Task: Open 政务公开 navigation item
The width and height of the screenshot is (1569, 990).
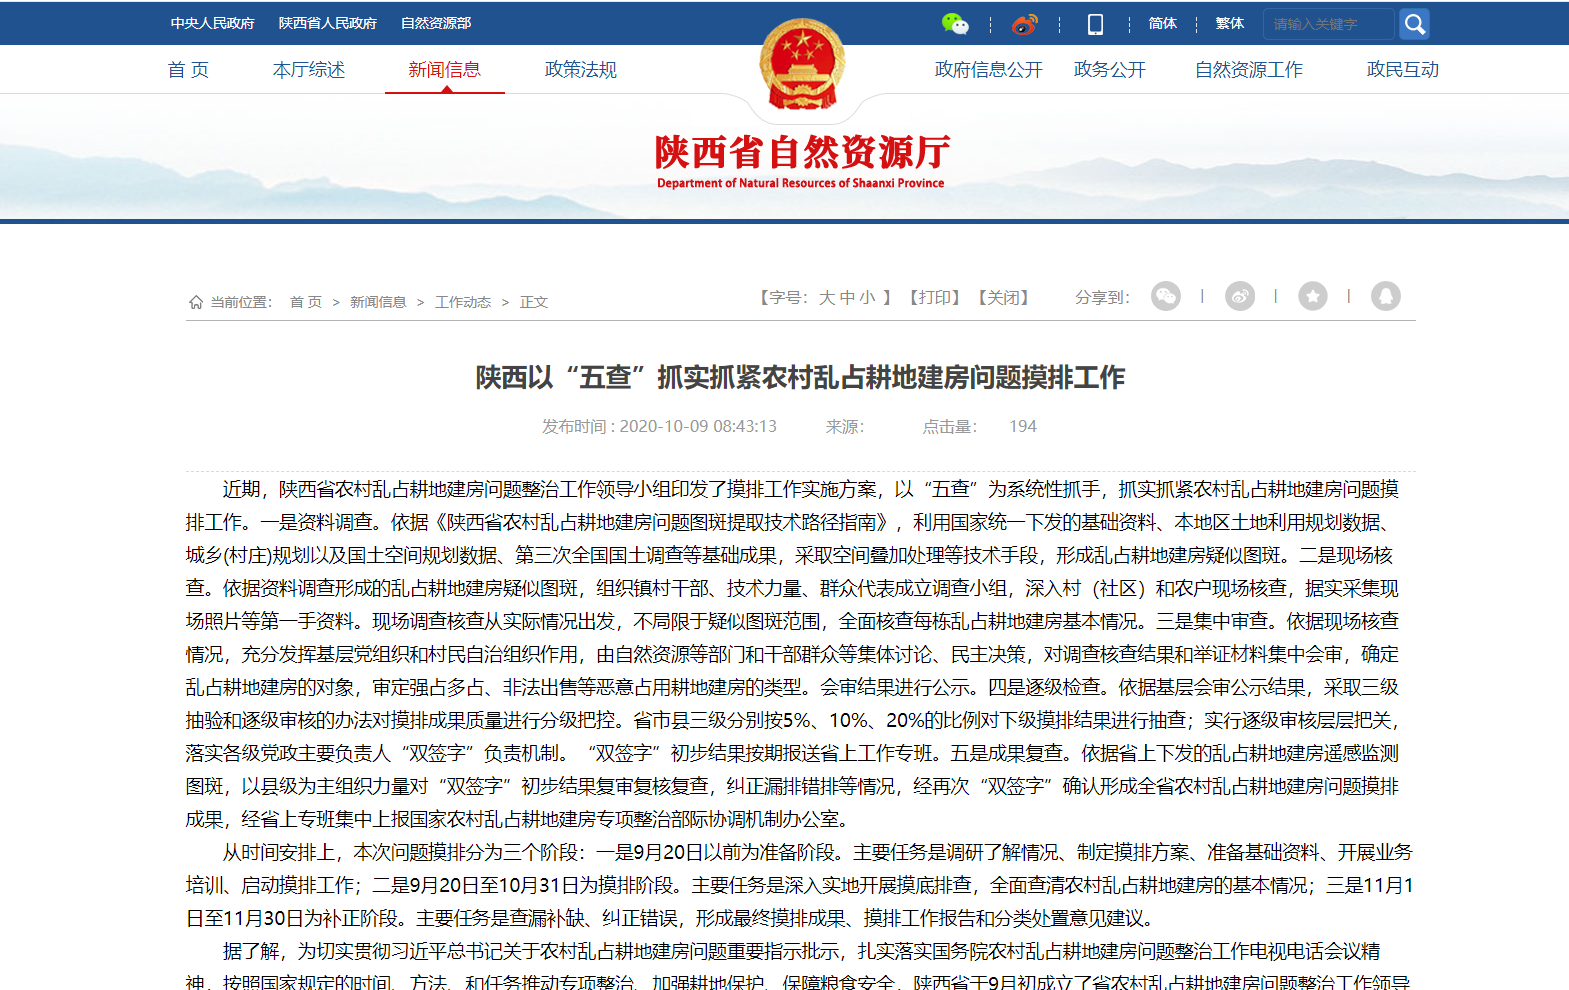Action: point(1110,70)
